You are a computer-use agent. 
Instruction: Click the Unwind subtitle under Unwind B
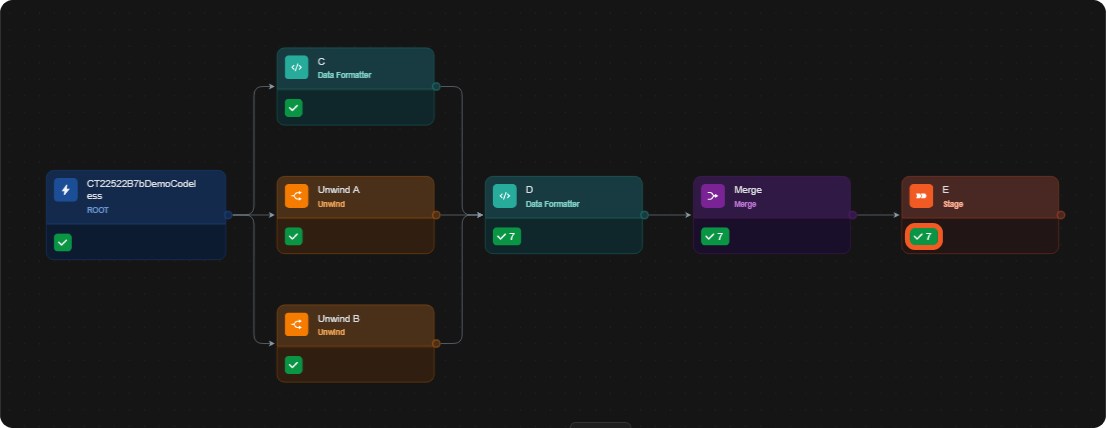tap(331, 332)
